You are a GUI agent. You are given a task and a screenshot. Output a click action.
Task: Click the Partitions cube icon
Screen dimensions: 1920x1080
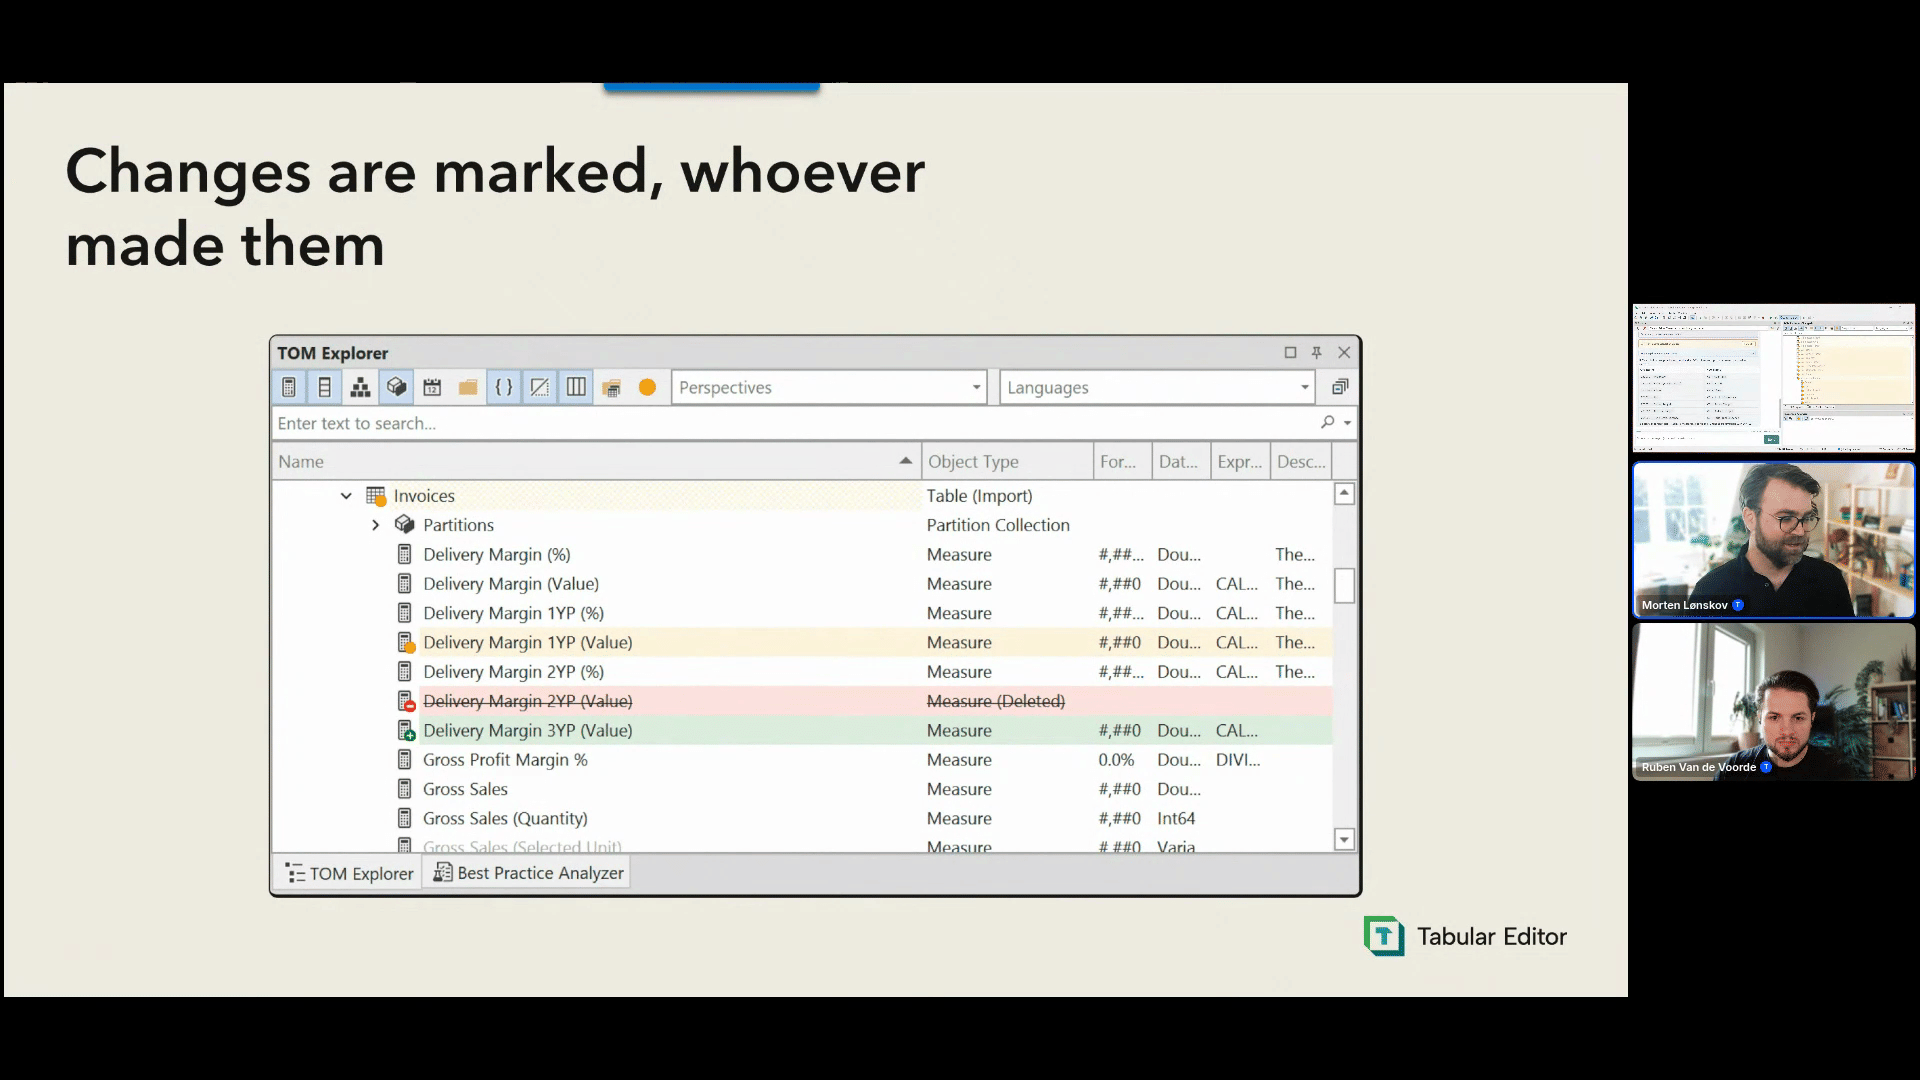(x=404, y=524)
